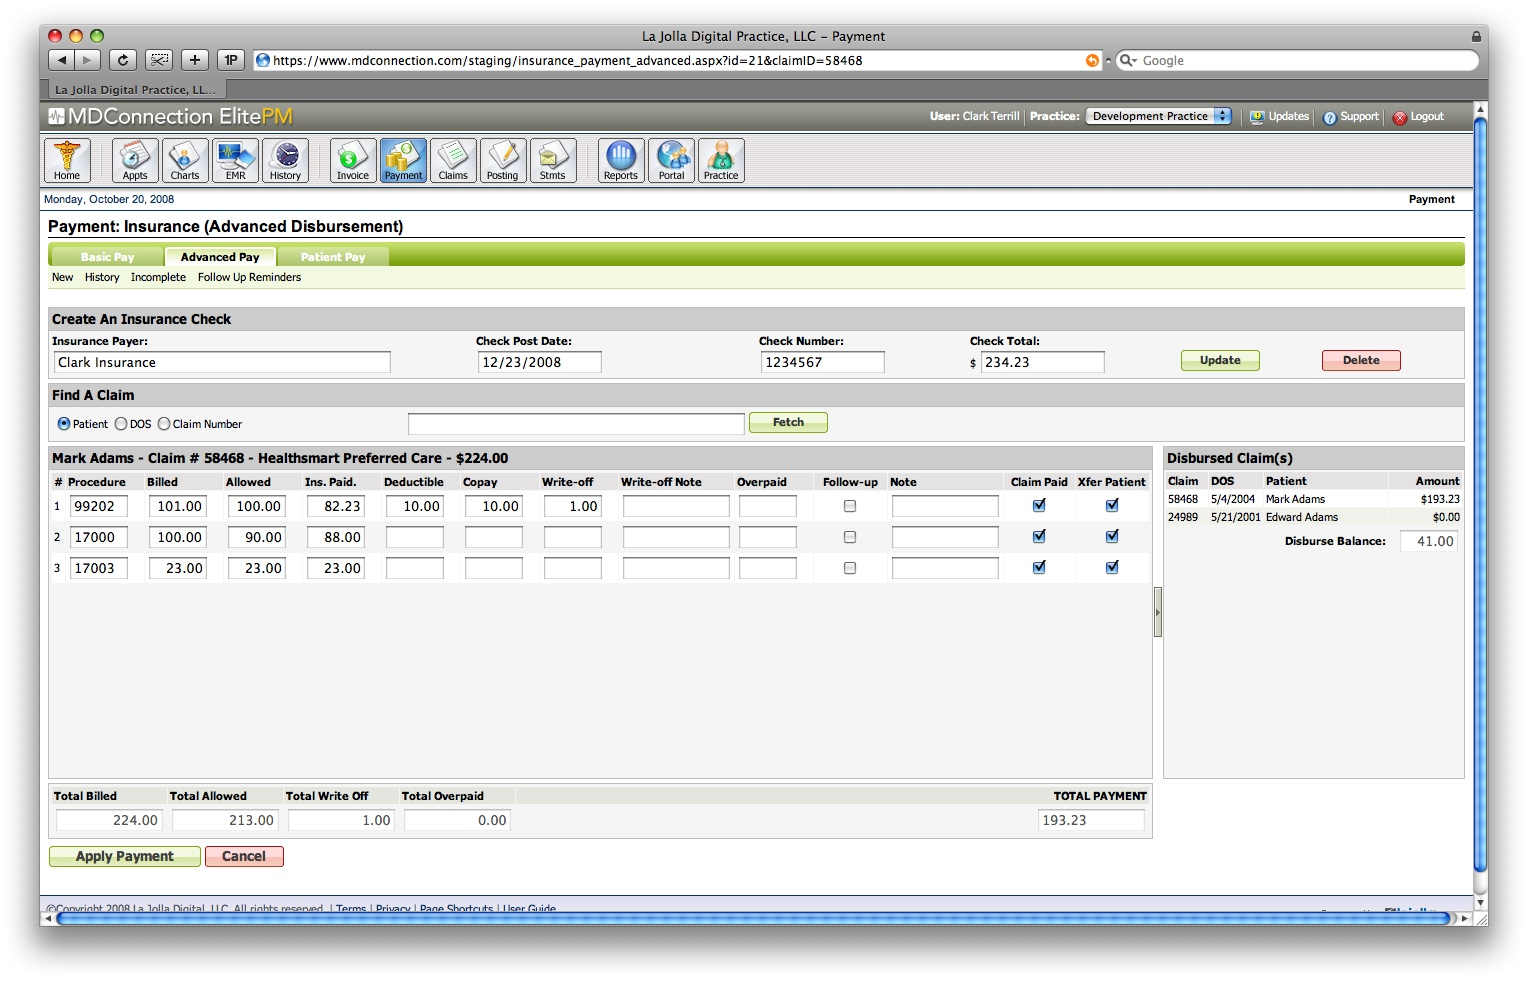
Task: Open the Reports icon
Action: click(621, 160)
